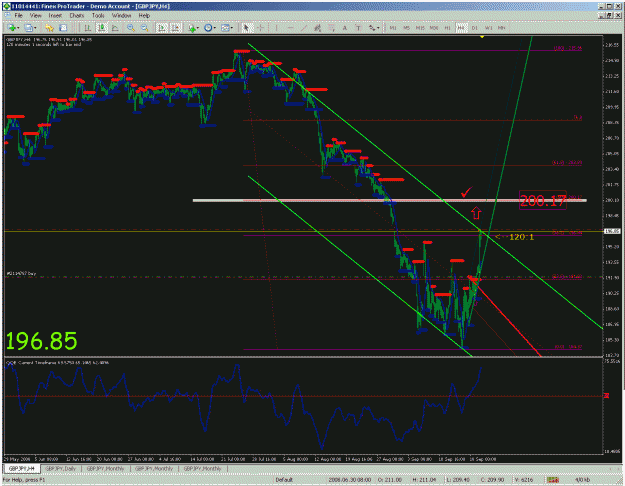Open the View menu
Screen dimensions: 625x486
(x=35, y=15)
